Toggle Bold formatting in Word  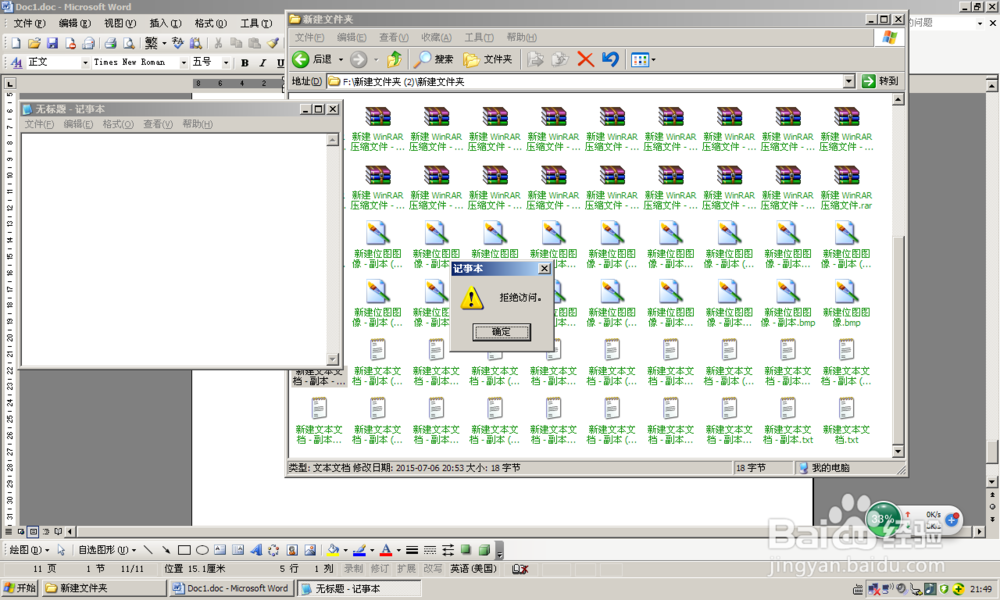pyautogui.click(x=245, y=62)
